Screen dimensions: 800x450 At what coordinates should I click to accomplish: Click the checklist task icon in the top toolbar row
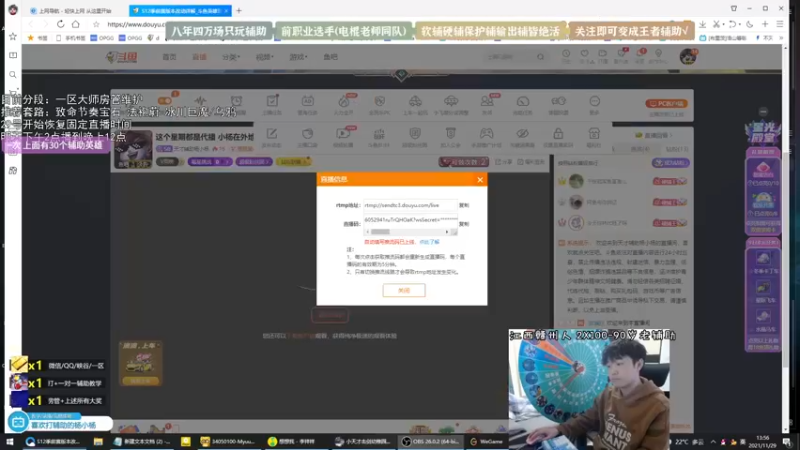click(272, 101)
